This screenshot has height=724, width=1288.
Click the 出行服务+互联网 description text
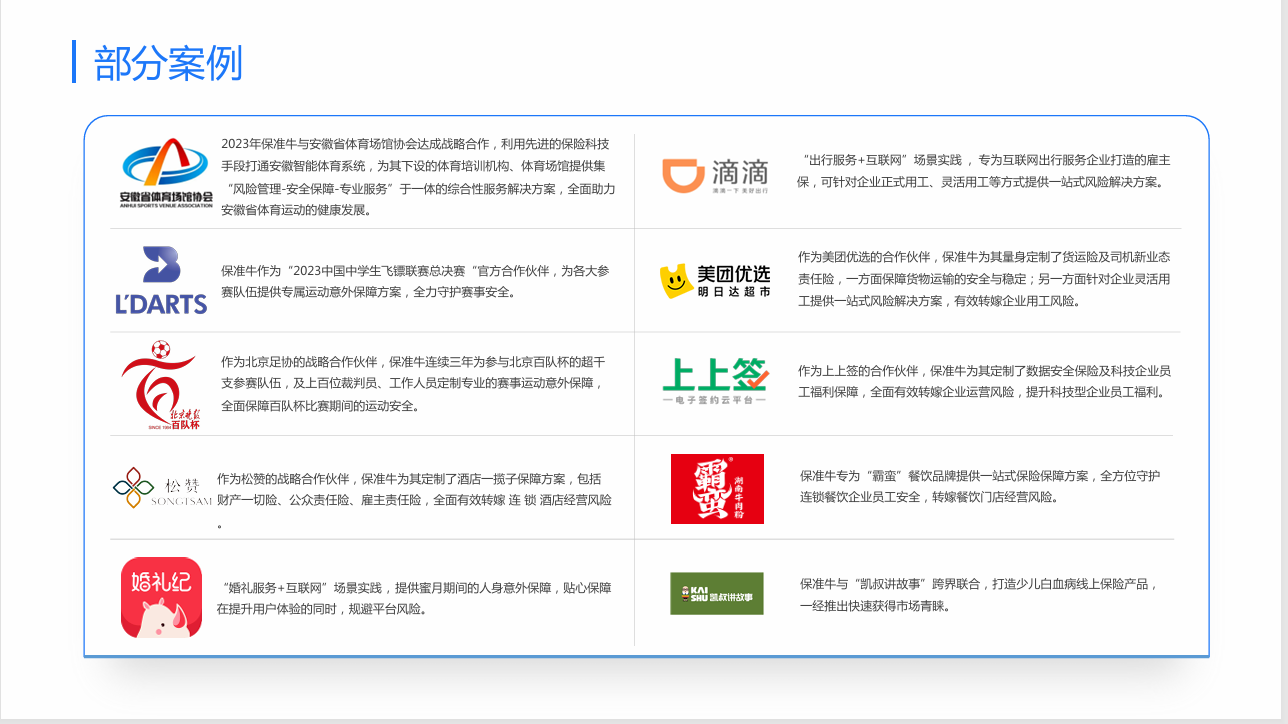(984, 171)
